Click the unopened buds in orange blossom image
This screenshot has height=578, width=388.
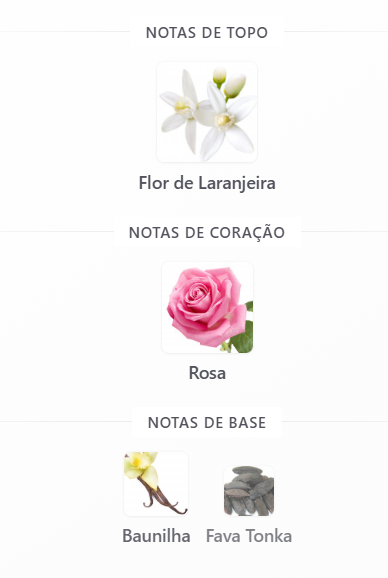click(x=230, y=82)
